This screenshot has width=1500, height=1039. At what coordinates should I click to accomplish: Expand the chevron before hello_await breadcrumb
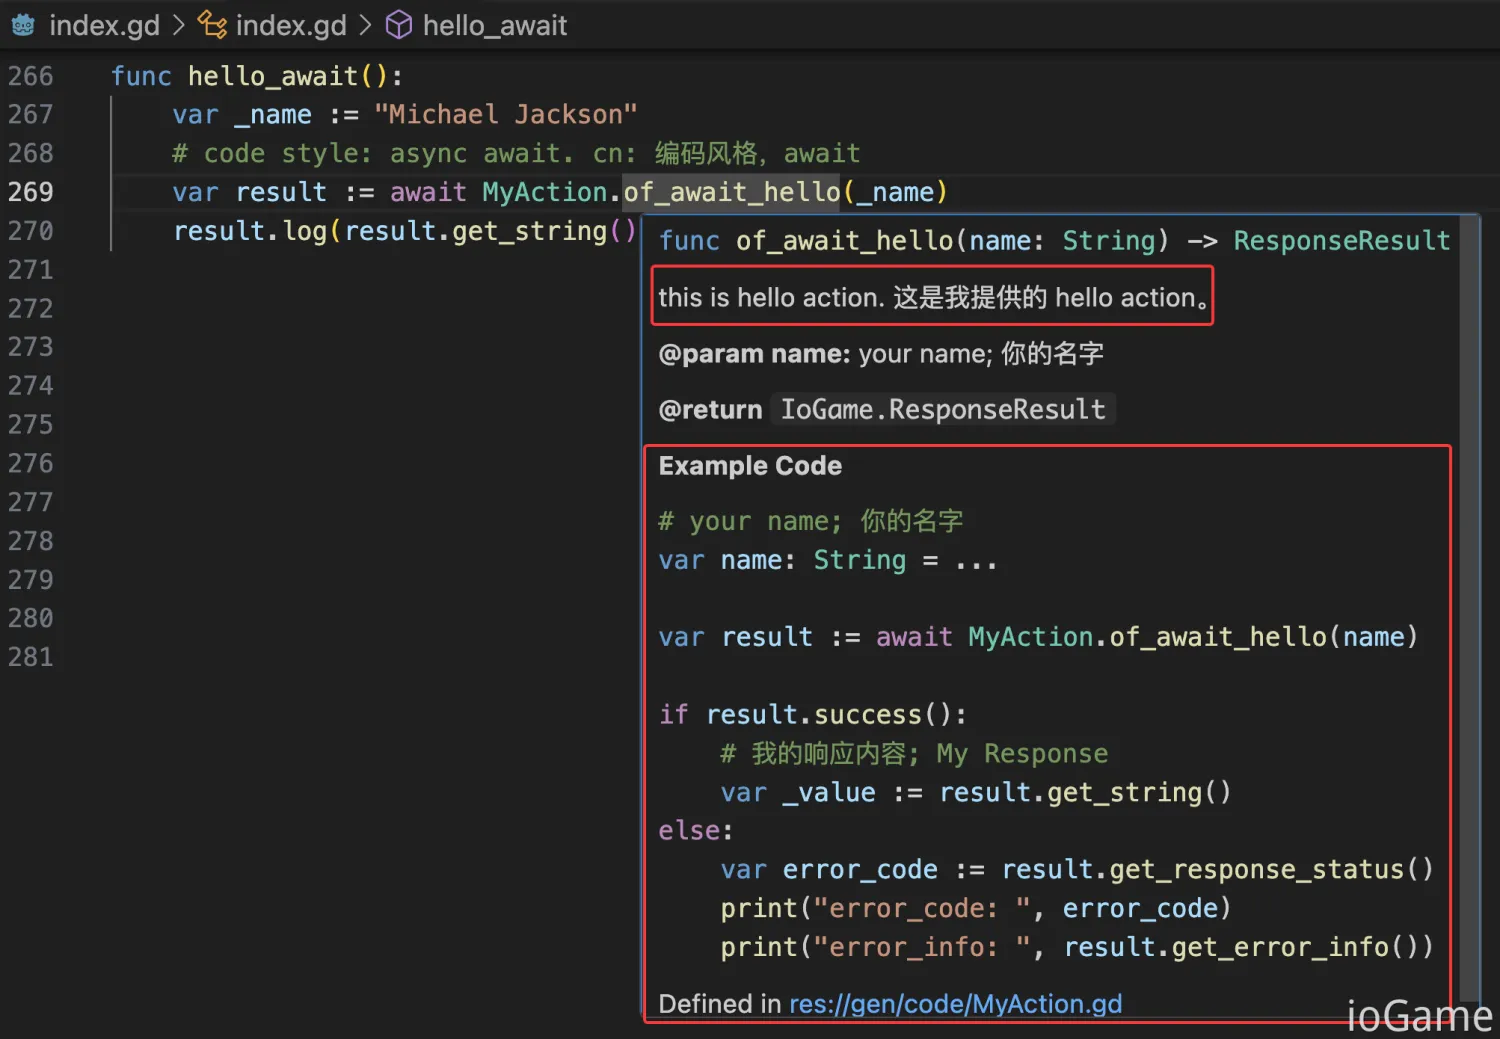pos(366,25)
